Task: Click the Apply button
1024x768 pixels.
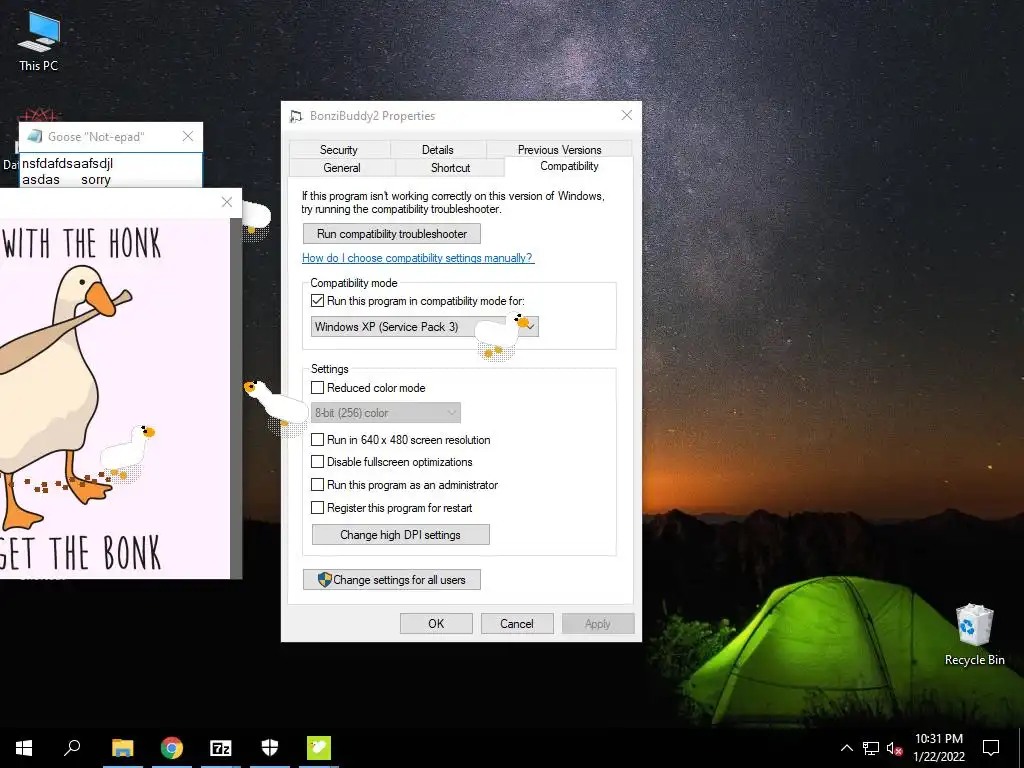Action: tap(598, 624)
